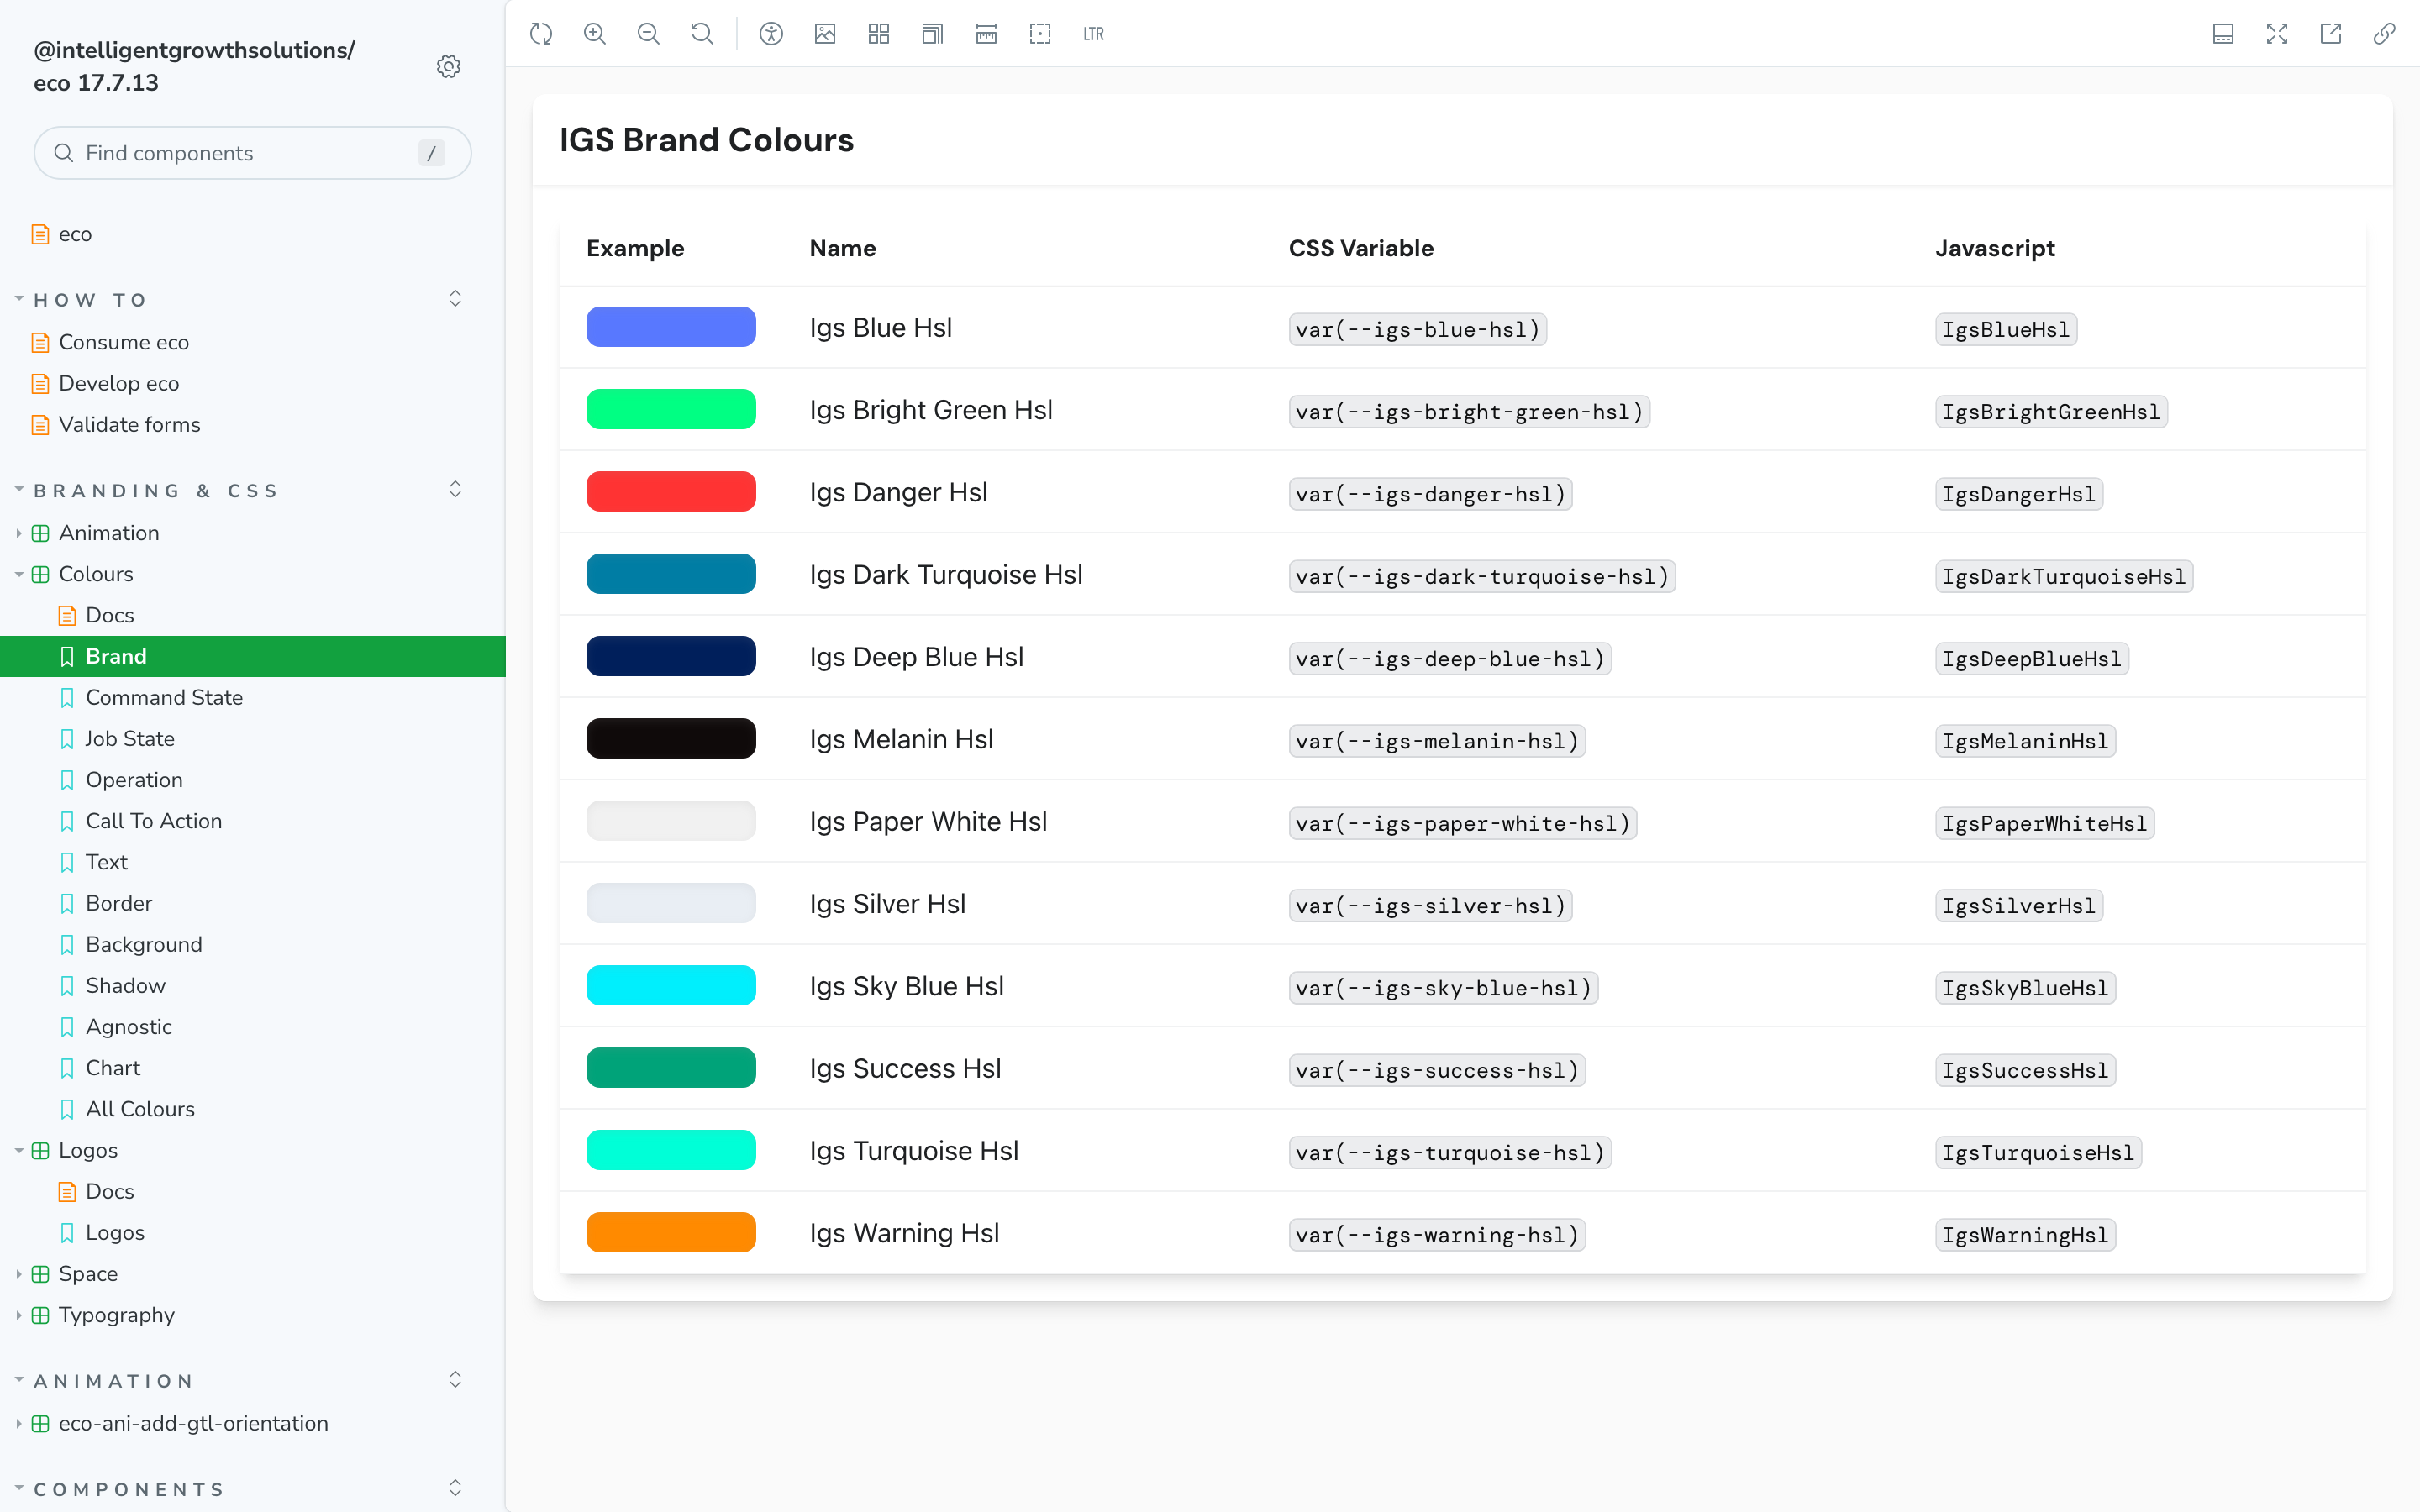
Task: Expand the Typography component group
Action: click(x=117, y=1315)
